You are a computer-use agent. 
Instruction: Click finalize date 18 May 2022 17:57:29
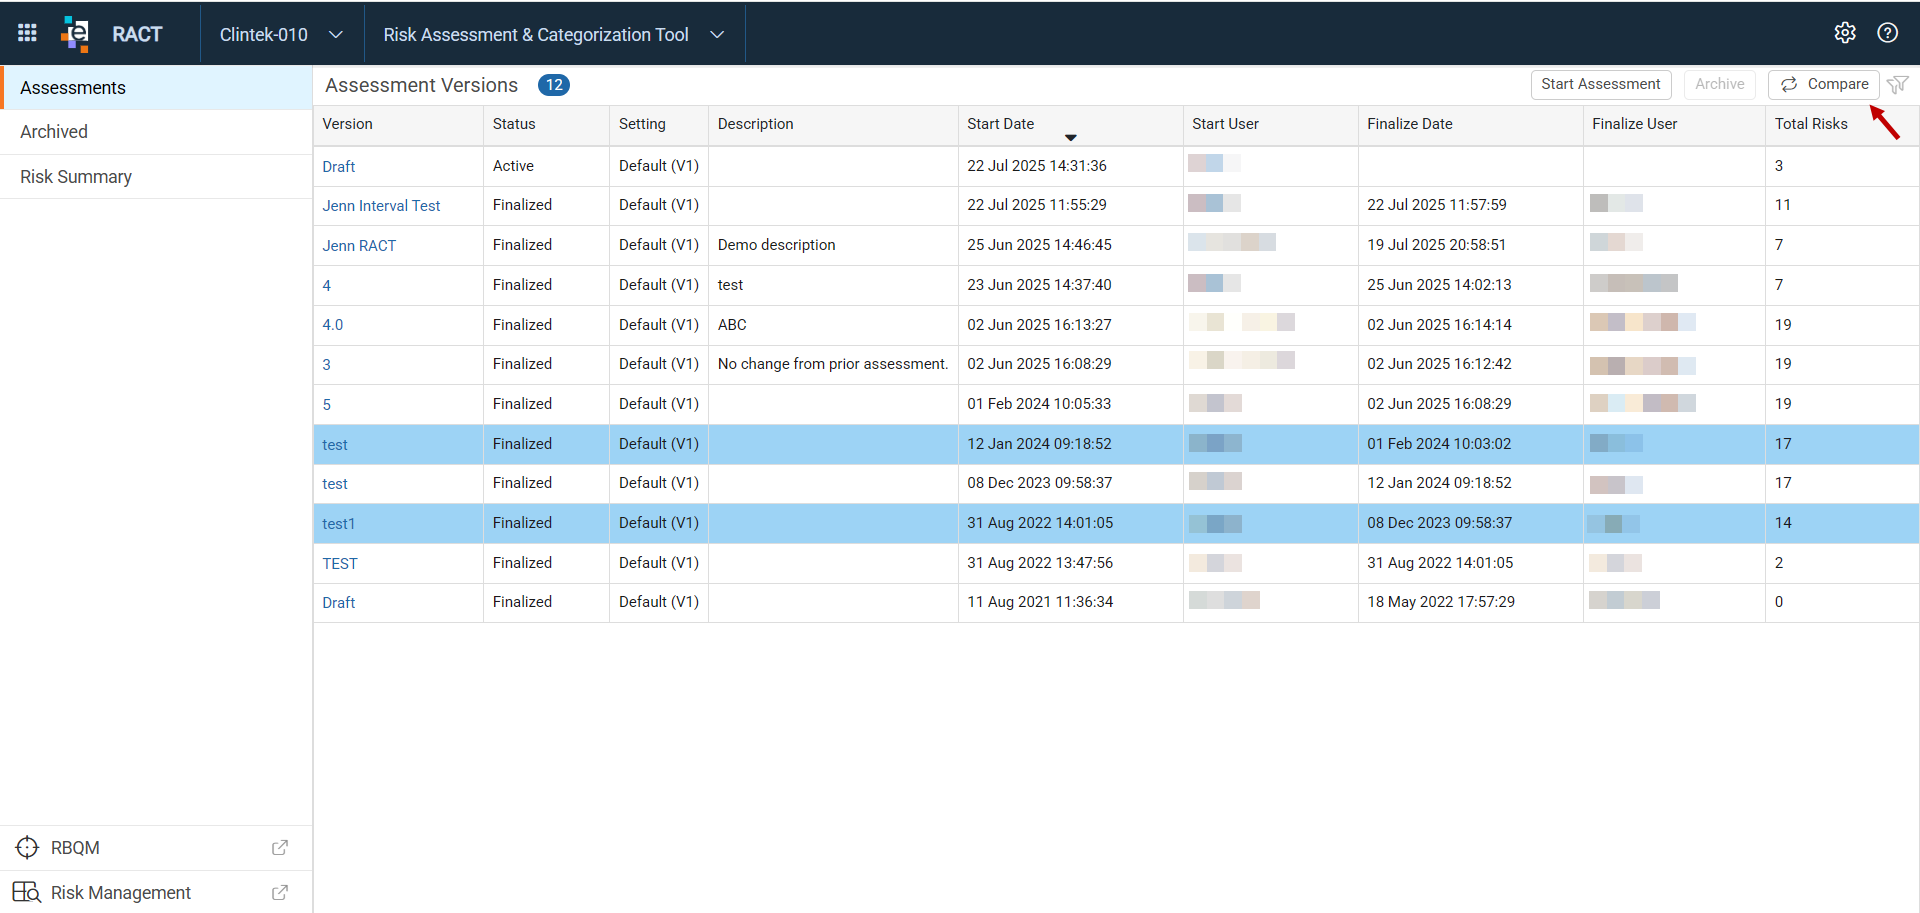(1441, 602)
